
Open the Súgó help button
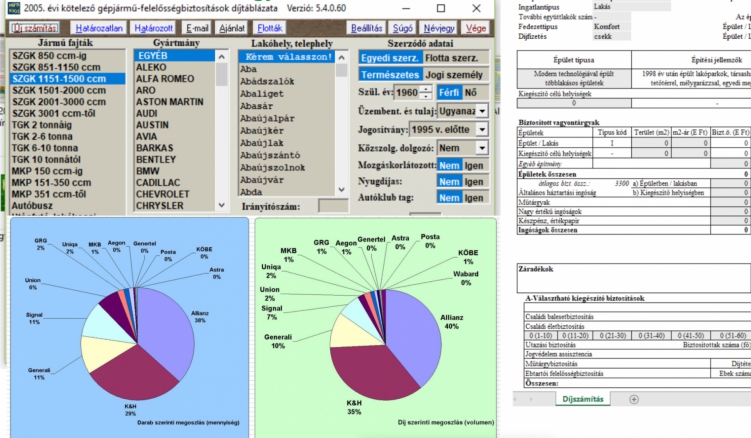[x=402, y=28]
